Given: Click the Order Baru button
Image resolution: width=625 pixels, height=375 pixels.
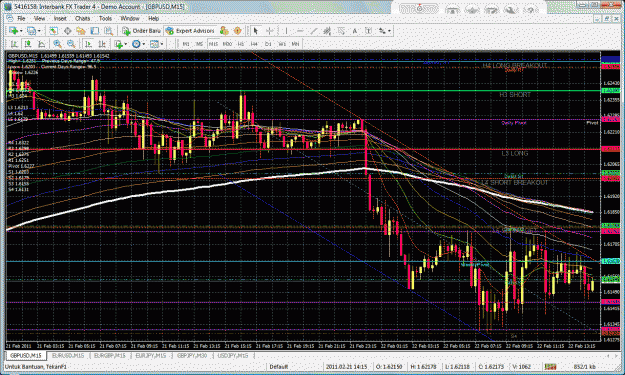Looking at the screenshot, I should [142, 31].
